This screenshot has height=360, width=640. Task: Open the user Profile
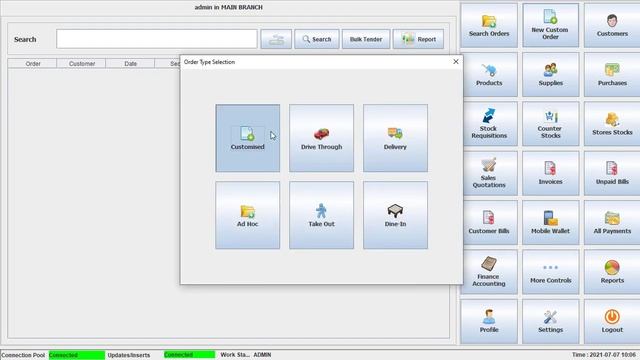(x=489, y=322)
